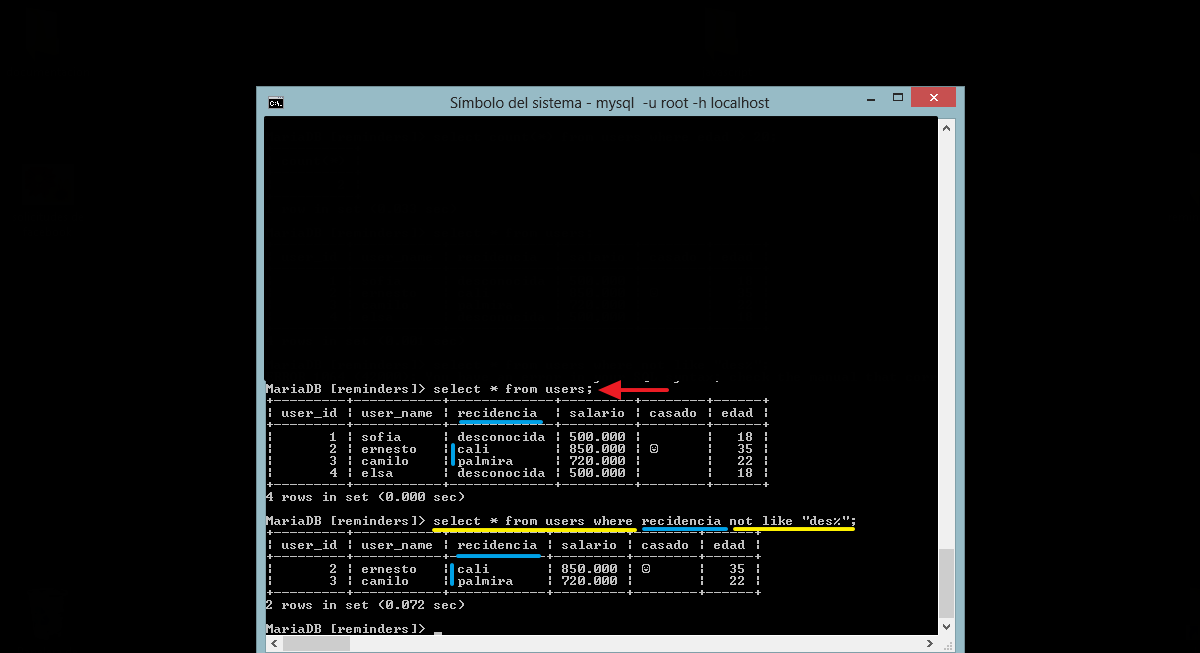Screen dimensions: 1200x653
Task: Close the Símbolo del sistema window
Action: (x=933, y=97)
